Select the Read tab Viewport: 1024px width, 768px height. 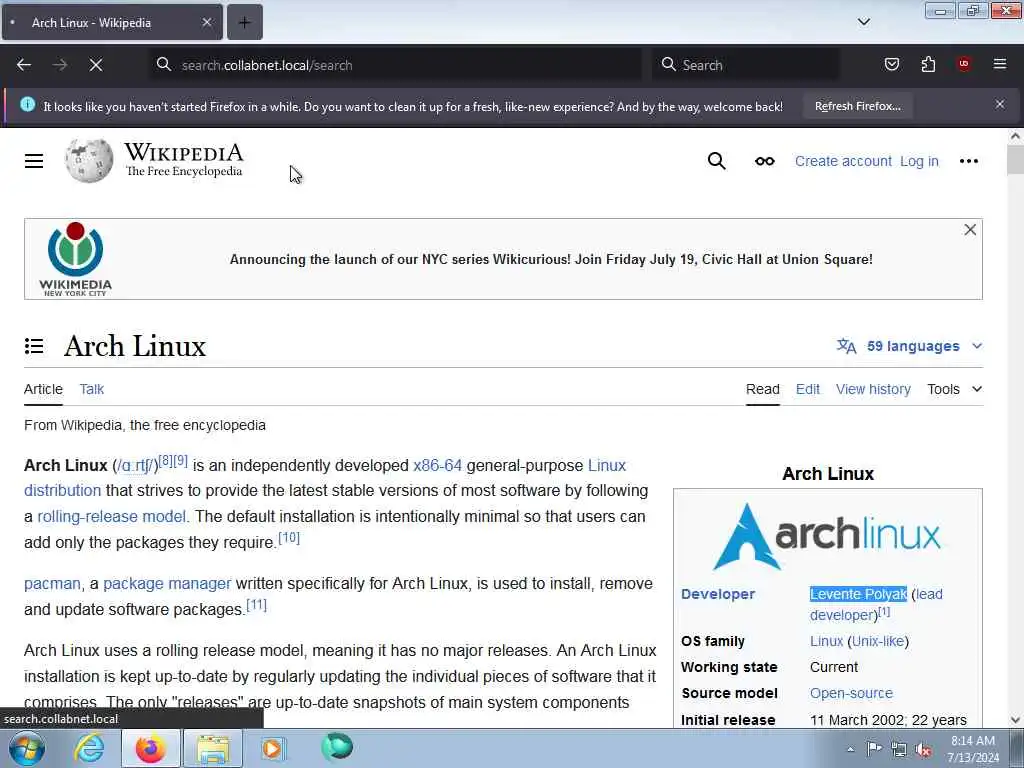(x=762, y=389)
